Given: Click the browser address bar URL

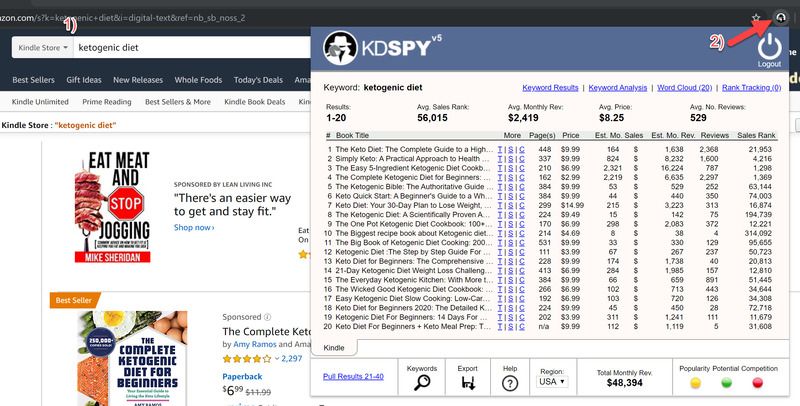Looking at the screenshot, I should coord(122,18).
